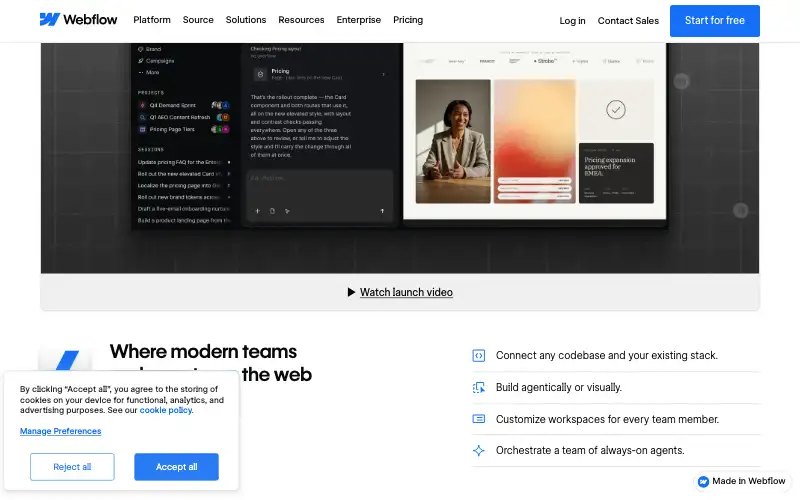Screen dimensions: 800x500
Task: Click the attach file icon in the chat input
Action: (x=272, y=211)
